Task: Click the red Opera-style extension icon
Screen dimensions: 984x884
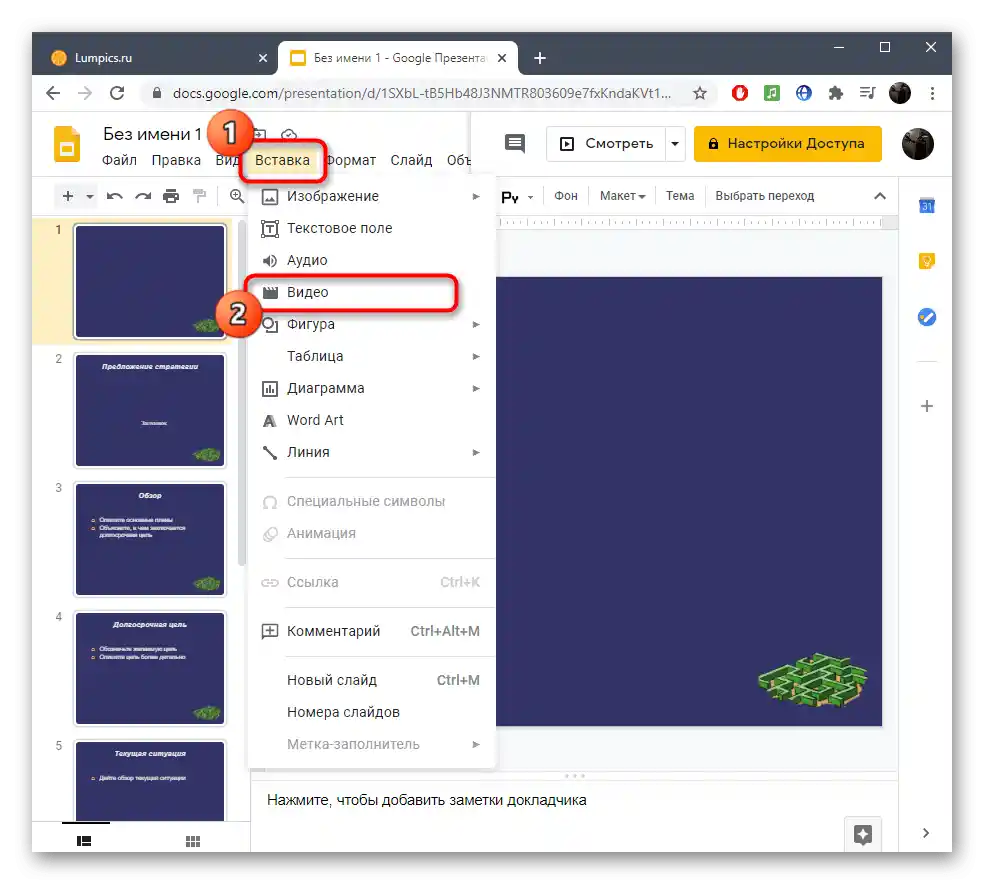Action: (x=739, y=93)
